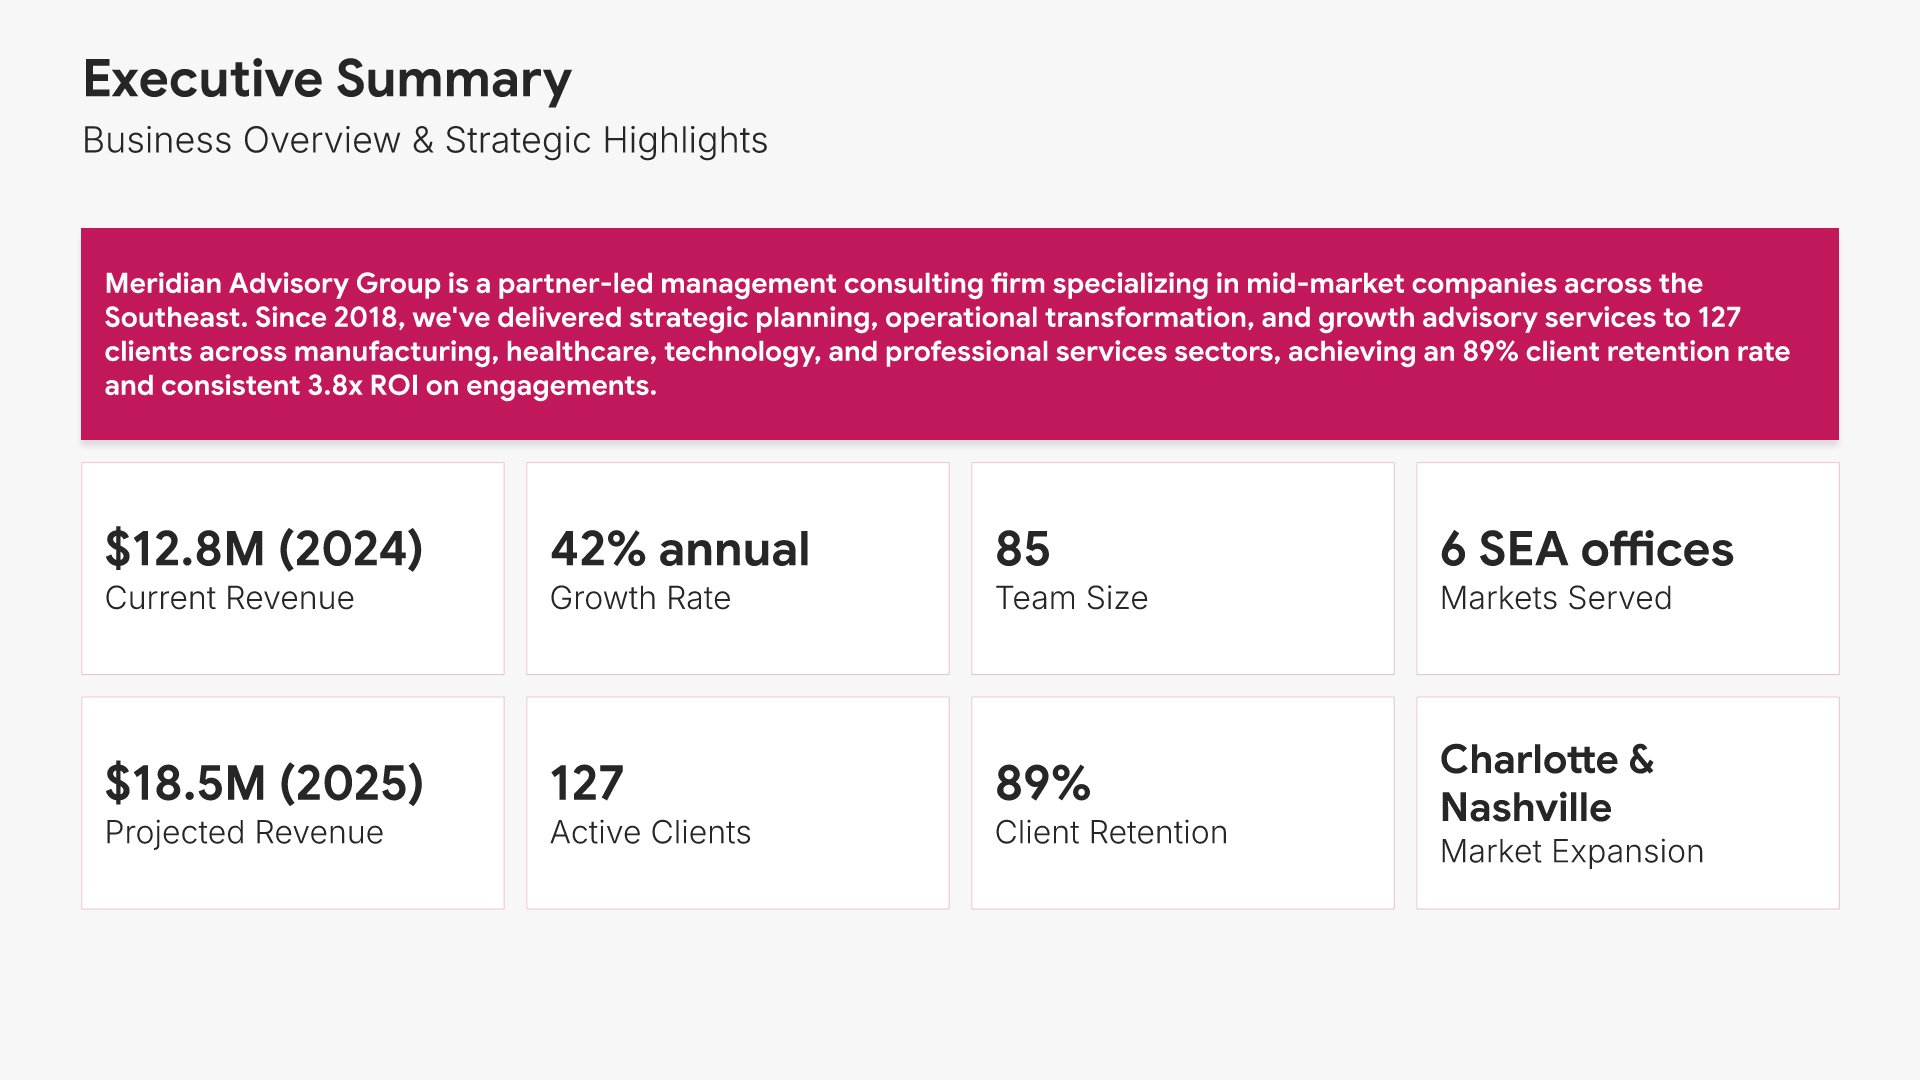Select the "Charlotte & Nashville" heading
1920x1080 pixels.
[1546, 783]
